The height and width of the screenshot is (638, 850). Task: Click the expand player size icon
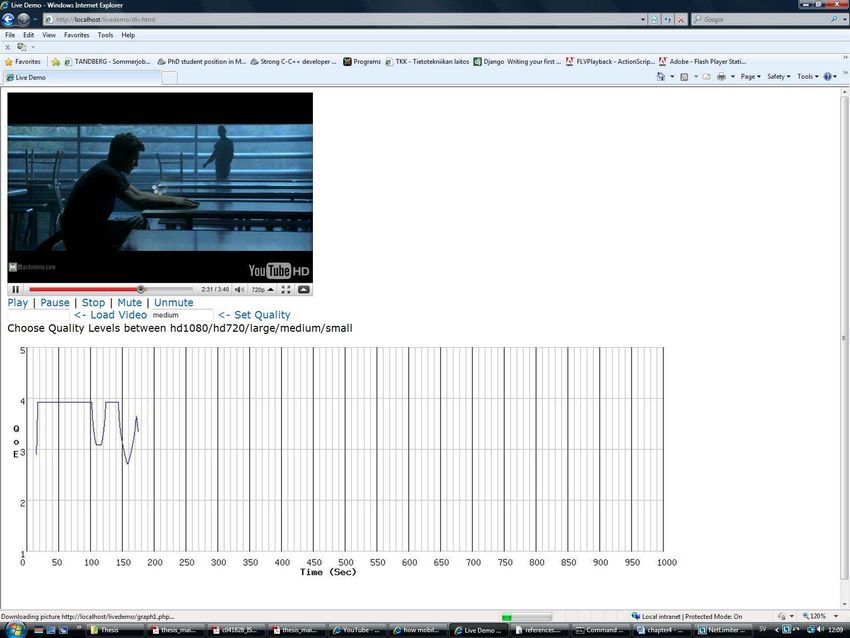304,289
